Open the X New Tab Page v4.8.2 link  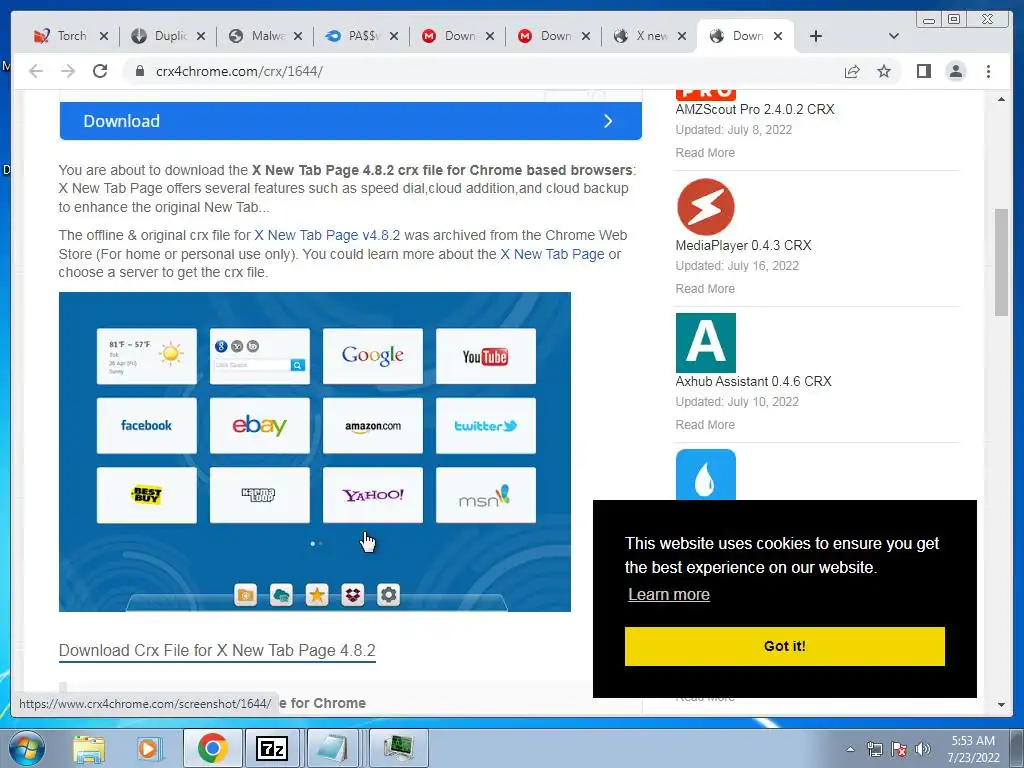point(327,235)
